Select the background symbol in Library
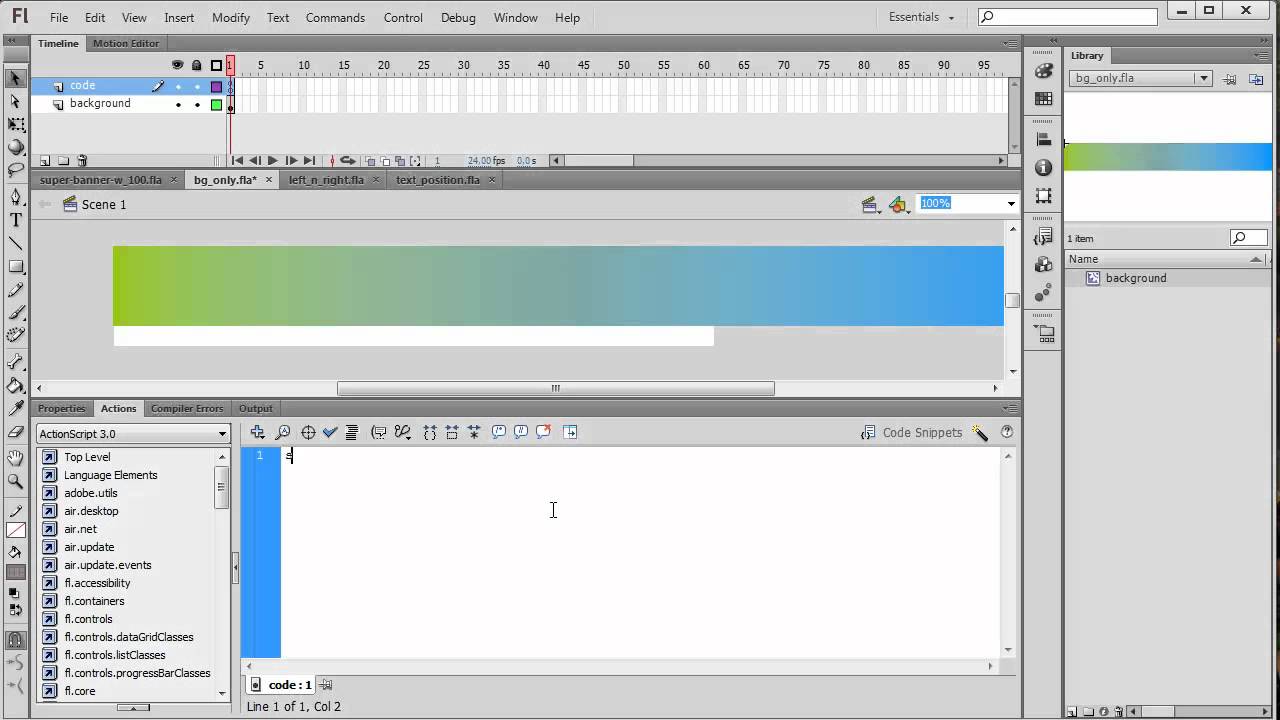 [1136, 278]
